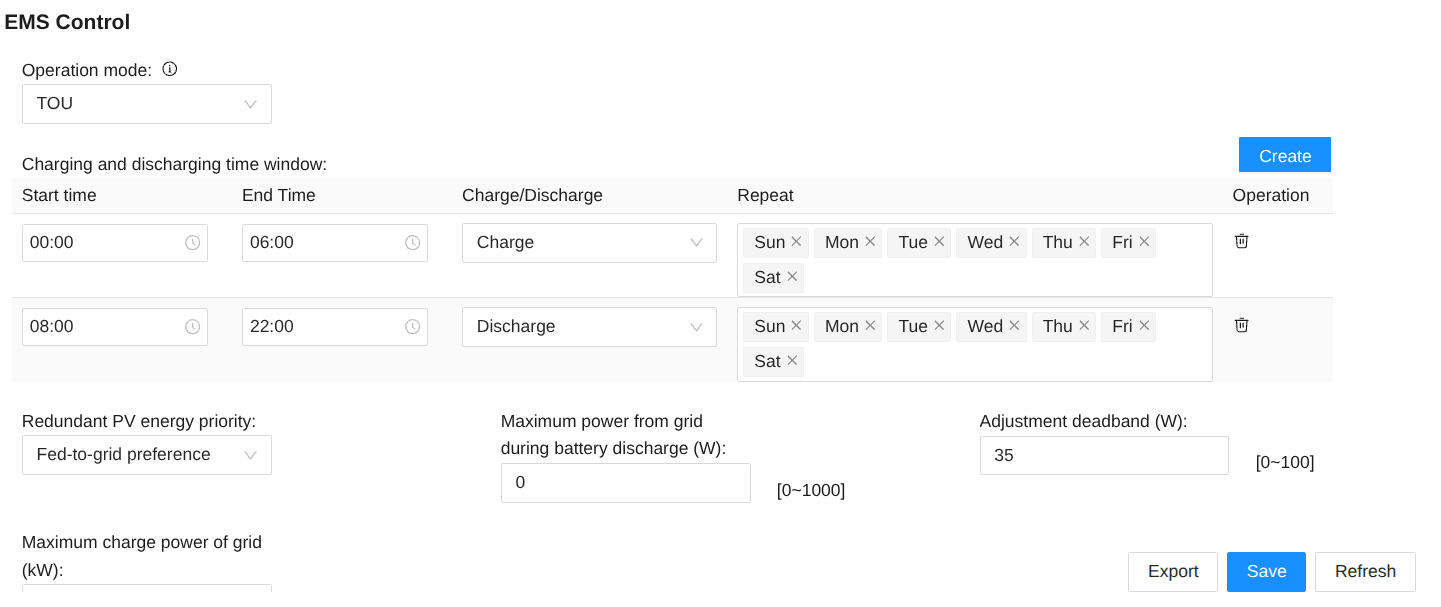Expand Redundant PV energy priority dropdown
The image size is (1441, 607).
(147, 455)
